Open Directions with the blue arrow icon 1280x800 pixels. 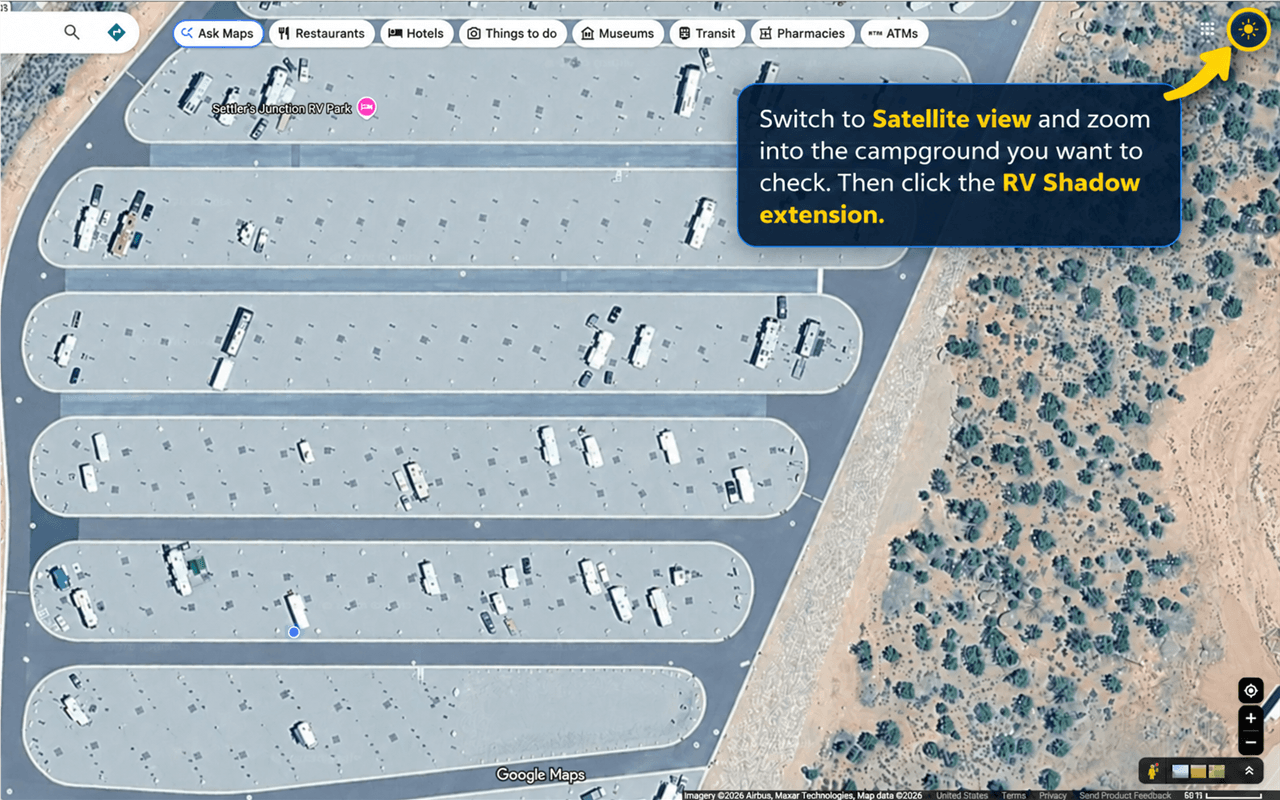[116, 32]
